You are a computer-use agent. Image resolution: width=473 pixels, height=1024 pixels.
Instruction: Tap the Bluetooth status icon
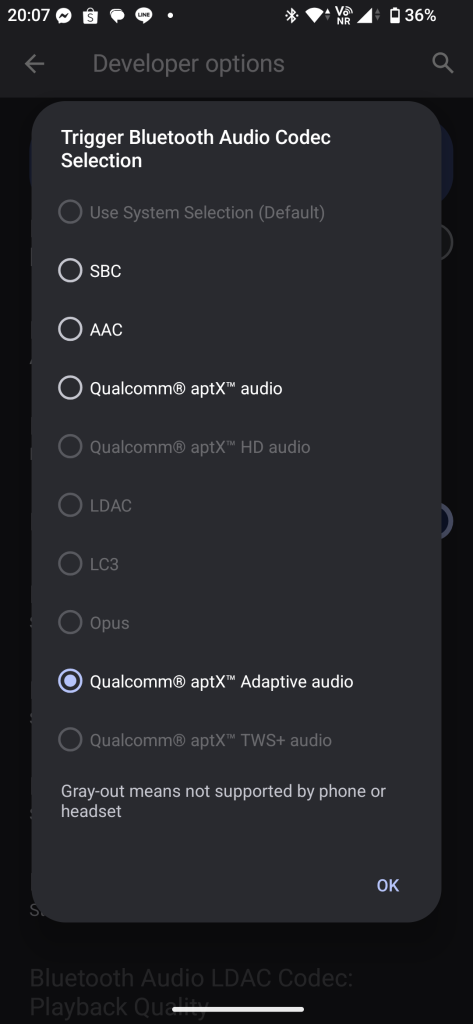291,16
